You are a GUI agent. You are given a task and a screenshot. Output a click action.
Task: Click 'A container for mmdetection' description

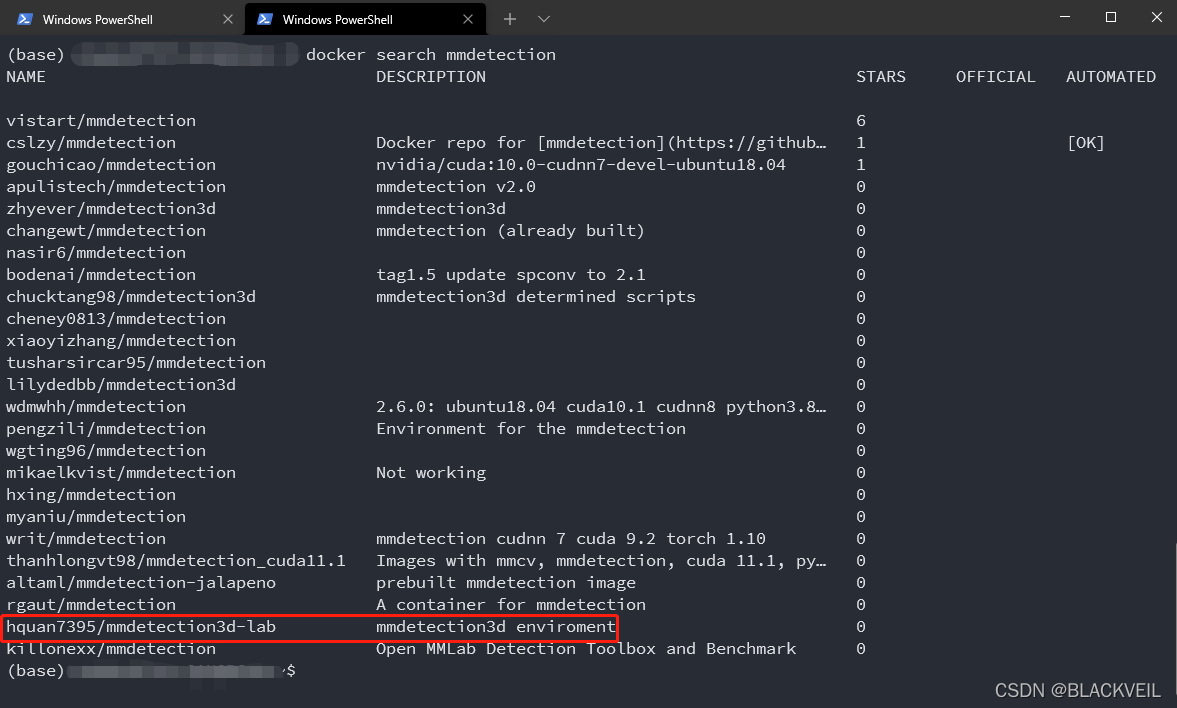(x=510, y=604)
